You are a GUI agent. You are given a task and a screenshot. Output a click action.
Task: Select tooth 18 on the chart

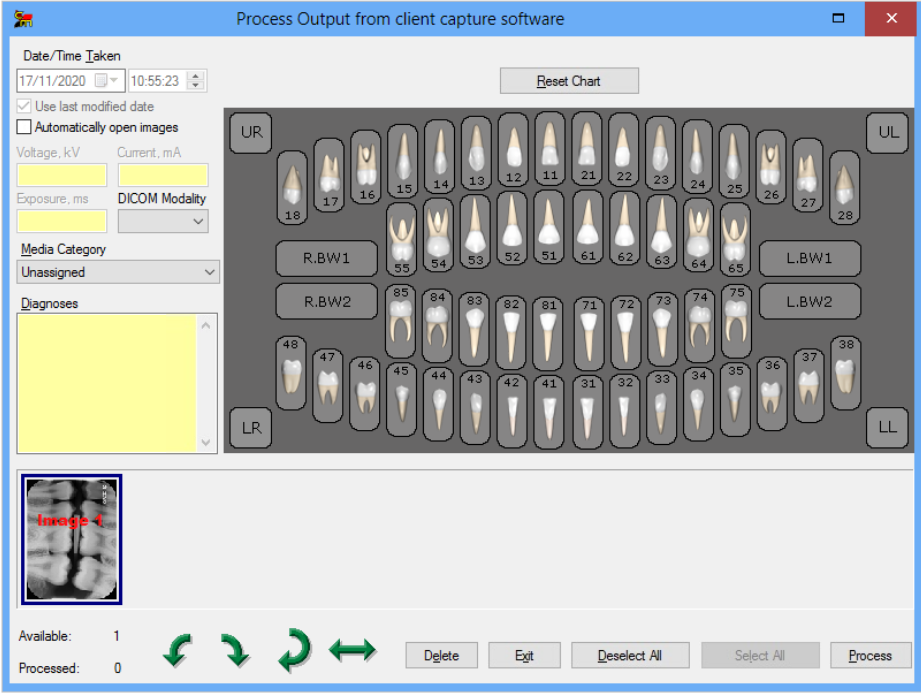click(x=292, y=188)
